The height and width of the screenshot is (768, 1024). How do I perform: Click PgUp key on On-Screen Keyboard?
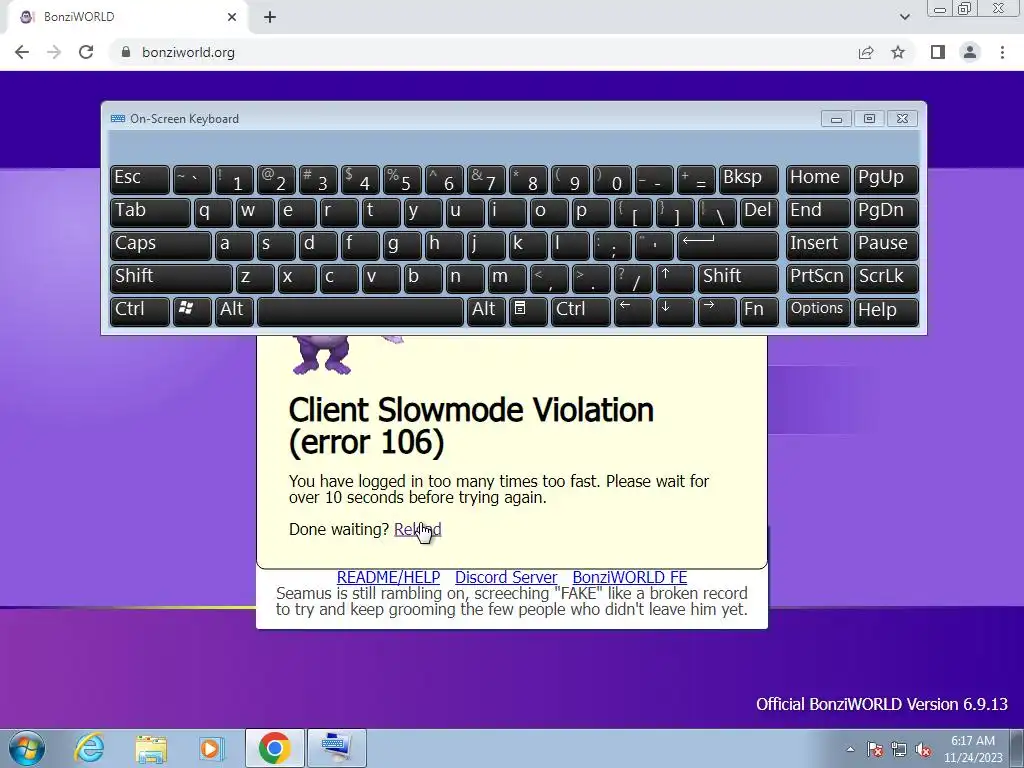pos(886,178)
